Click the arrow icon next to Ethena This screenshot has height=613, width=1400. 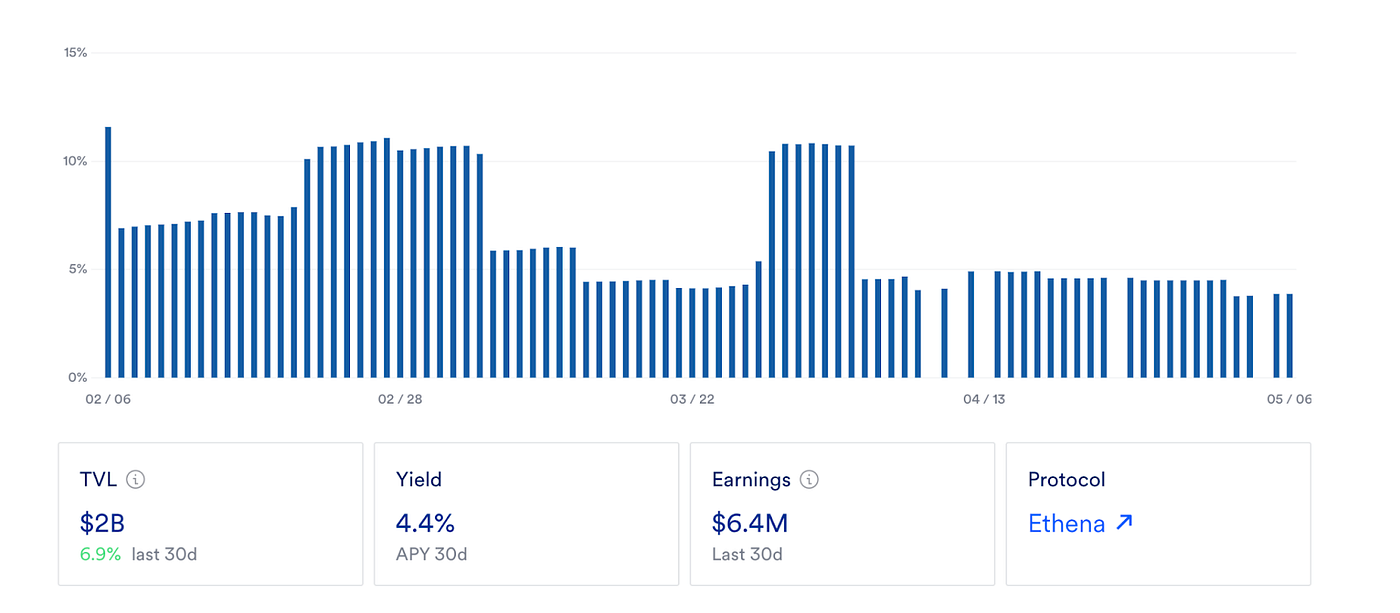[x=1124, y=523]
